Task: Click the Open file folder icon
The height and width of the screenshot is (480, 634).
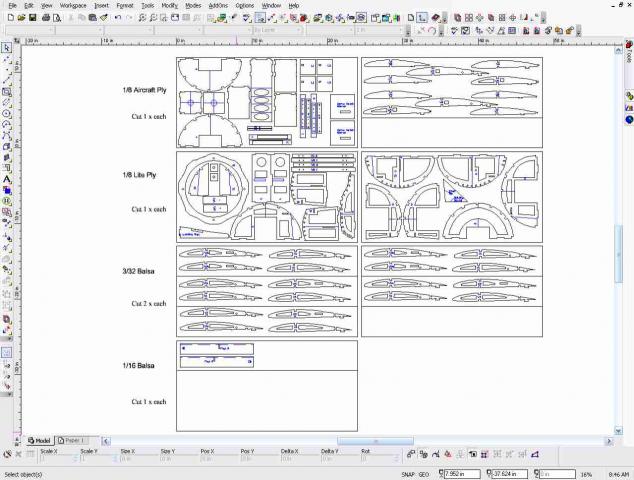Action: (17, 17)
